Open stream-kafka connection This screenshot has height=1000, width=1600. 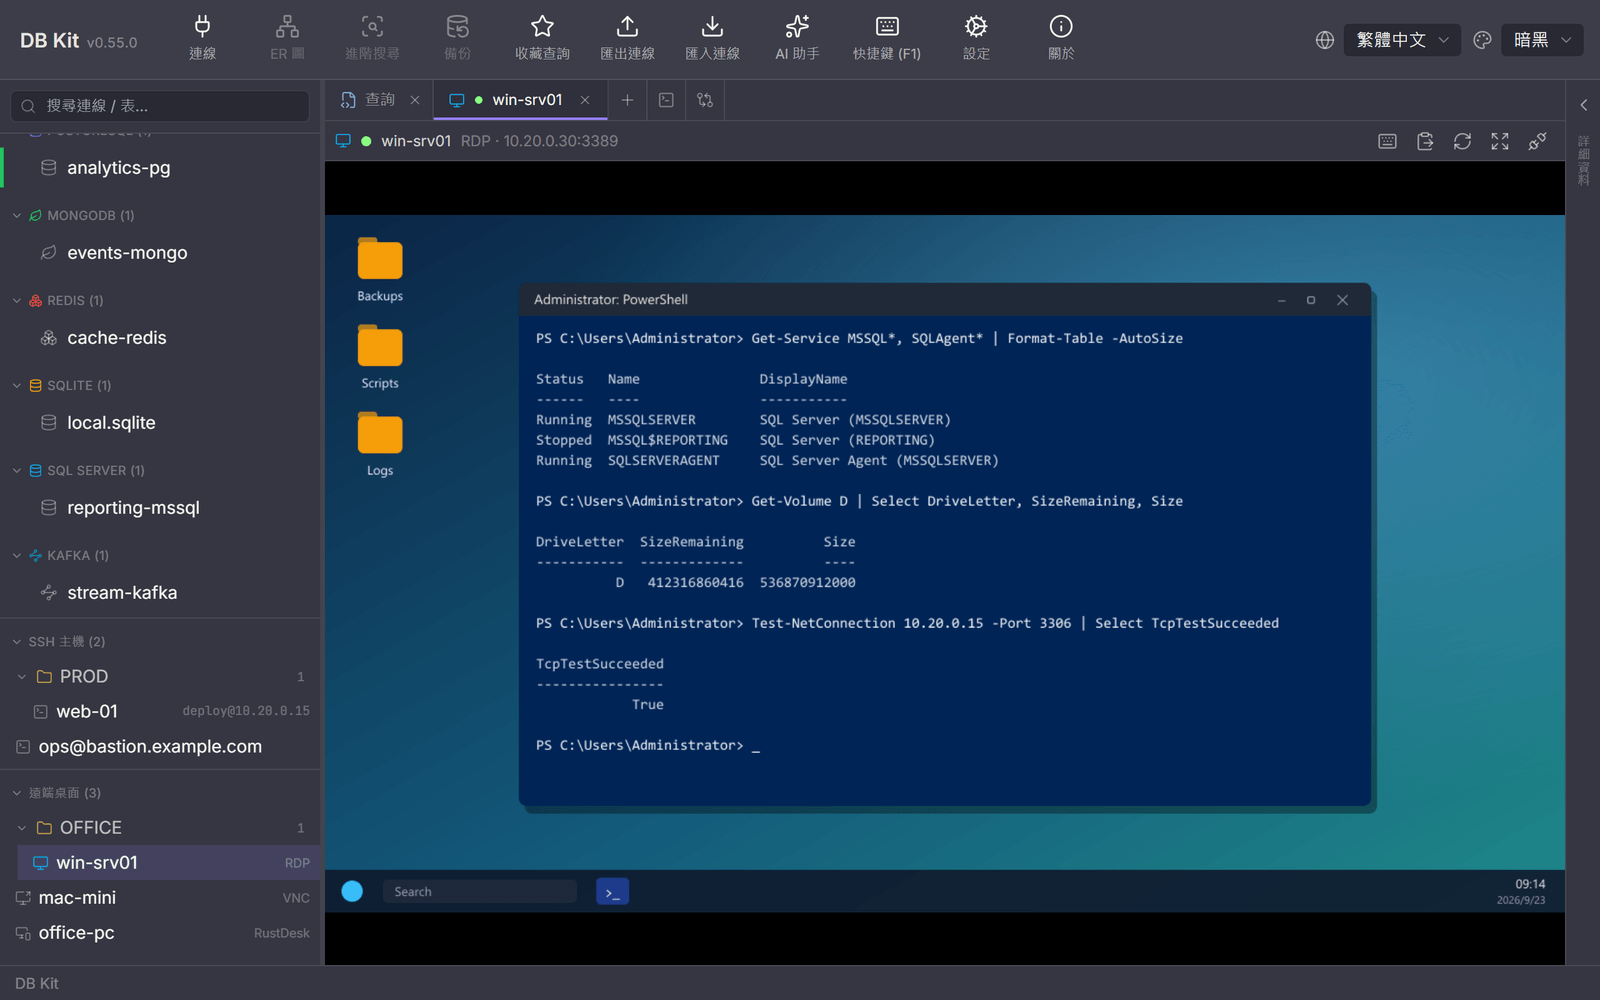[x=160, y=593]
